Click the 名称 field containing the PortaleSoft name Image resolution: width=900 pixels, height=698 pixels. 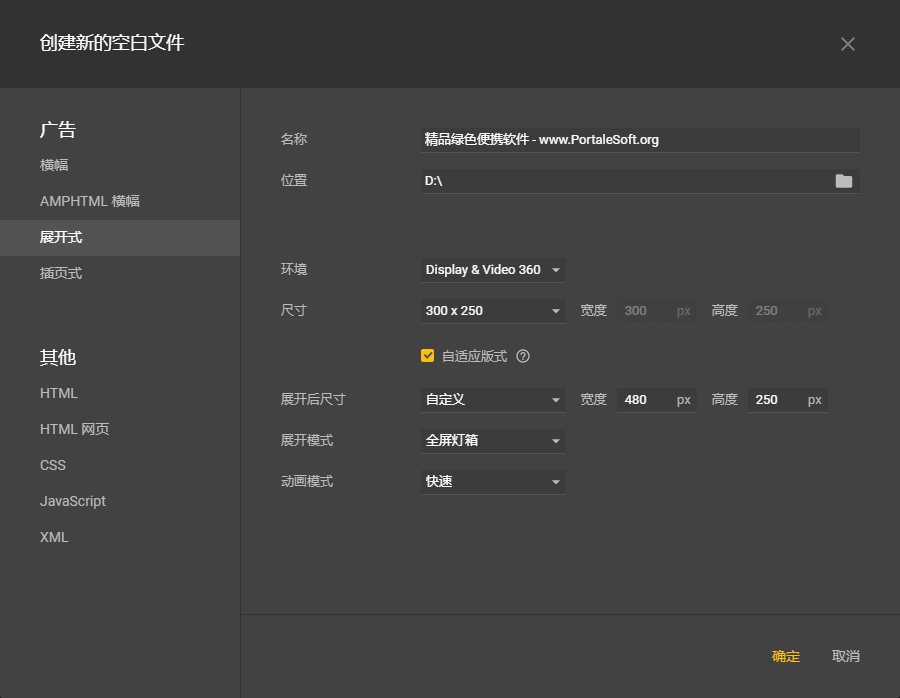tap(640, 139)
